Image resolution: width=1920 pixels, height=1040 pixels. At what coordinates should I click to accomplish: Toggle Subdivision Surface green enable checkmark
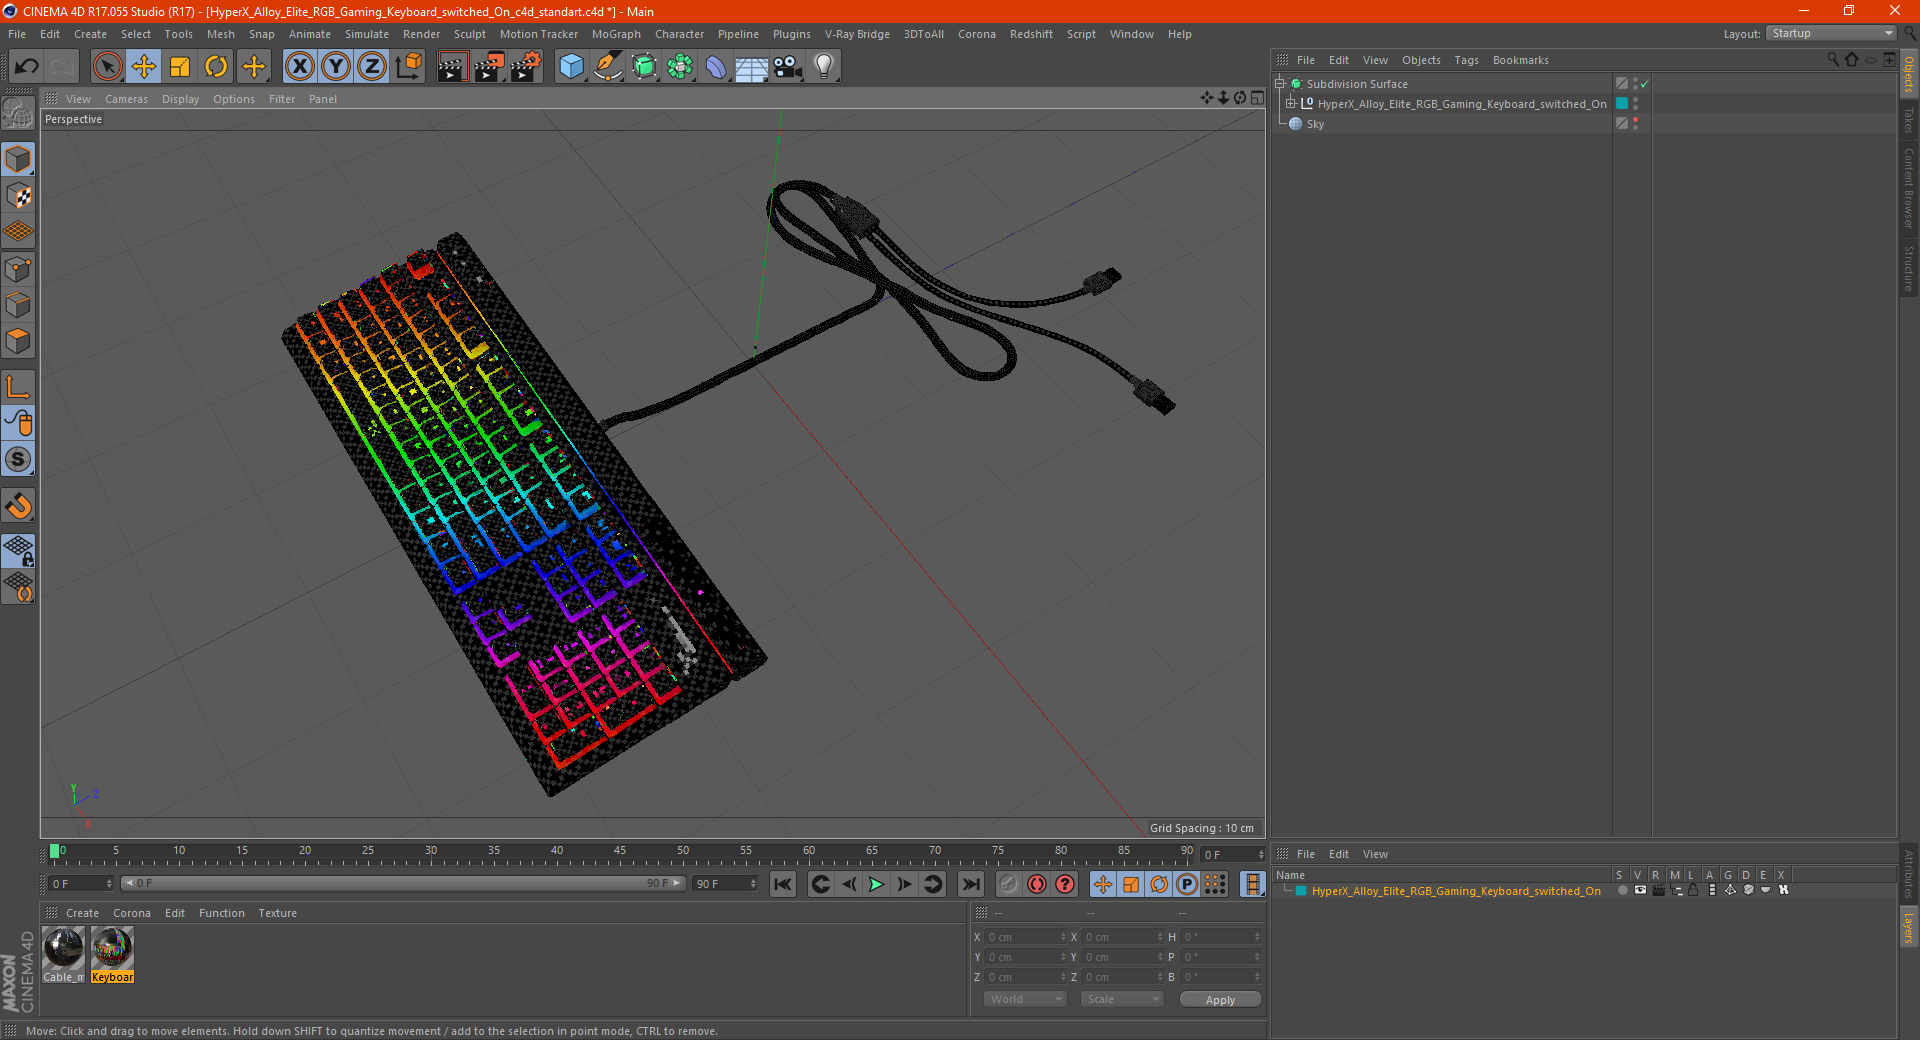(1645, 84)
